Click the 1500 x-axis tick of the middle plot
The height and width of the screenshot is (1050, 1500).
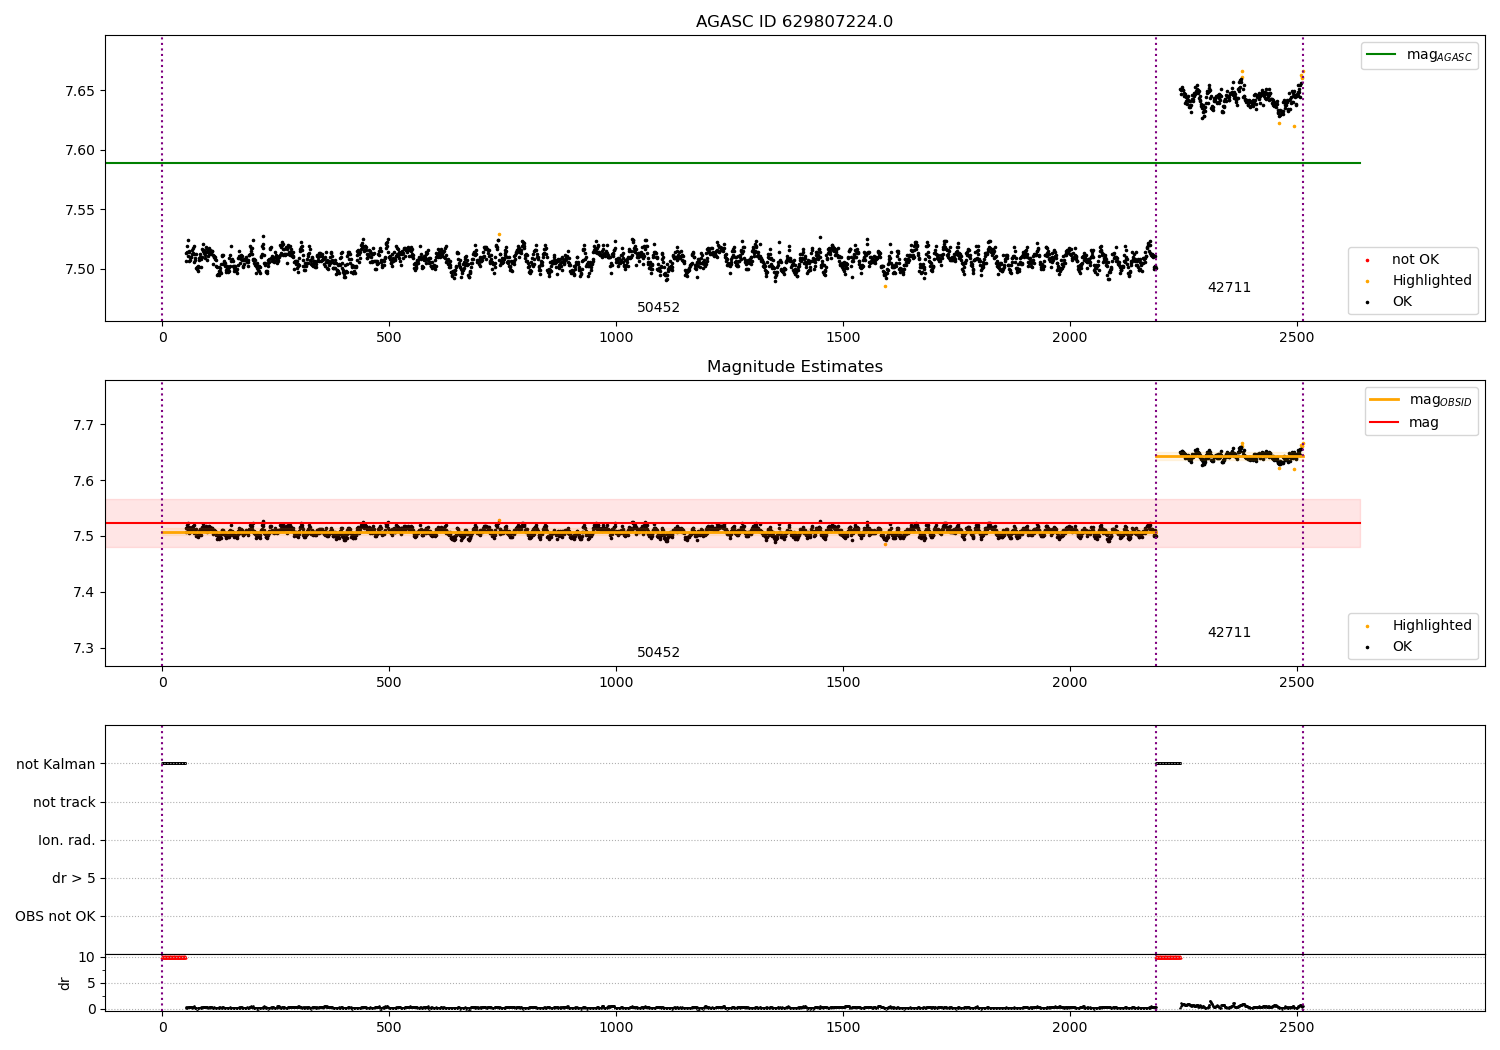pyautogui.click(x=843, y=683)
